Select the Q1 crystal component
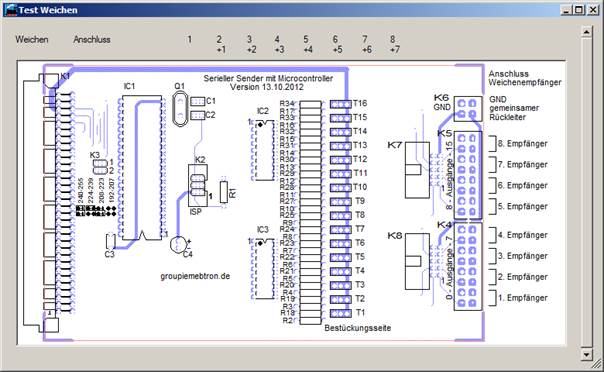The height and width of the screenshot is (372, 604). pos(180,109)
